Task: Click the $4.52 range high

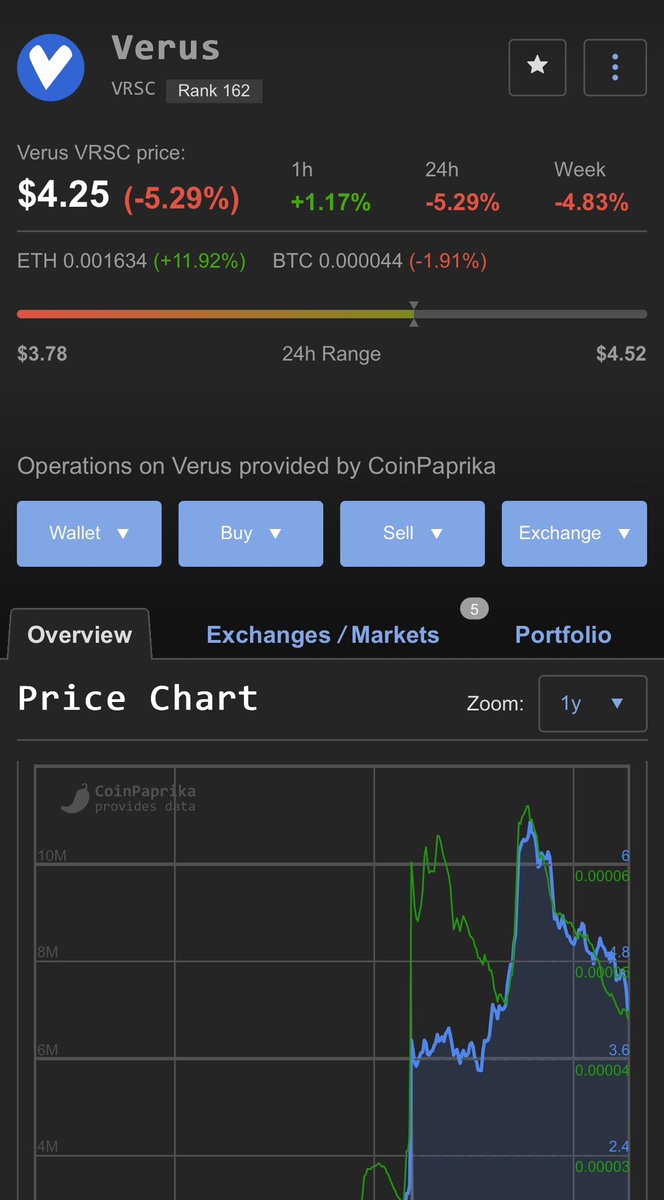Action: point(621,354)
